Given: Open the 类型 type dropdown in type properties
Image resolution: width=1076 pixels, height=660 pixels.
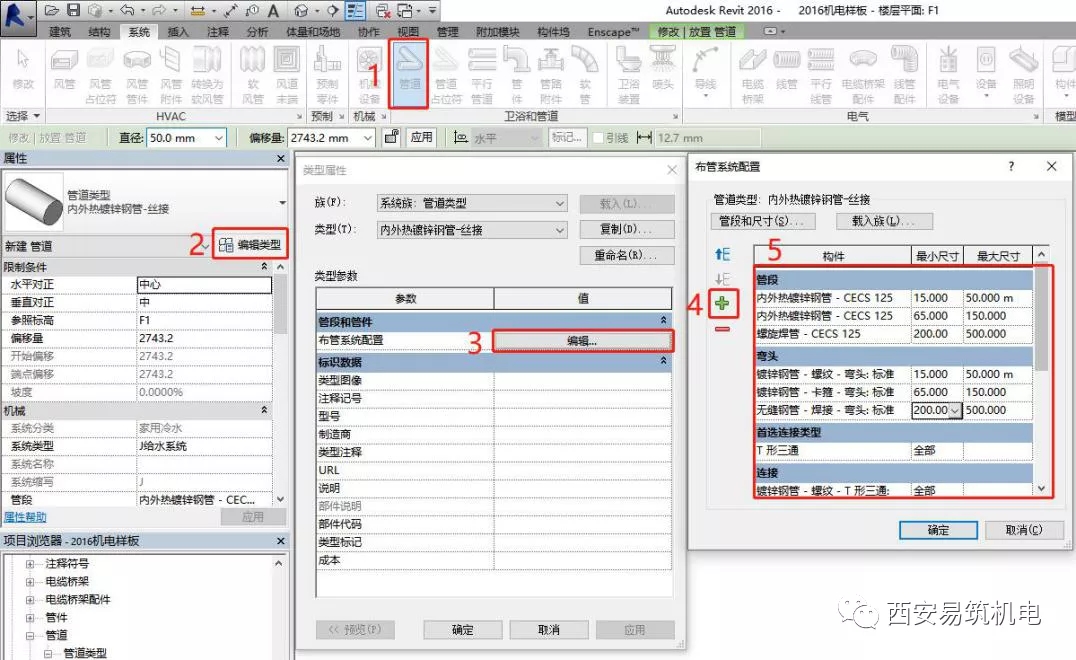Looking at the screenshot, I should (559, 230).
